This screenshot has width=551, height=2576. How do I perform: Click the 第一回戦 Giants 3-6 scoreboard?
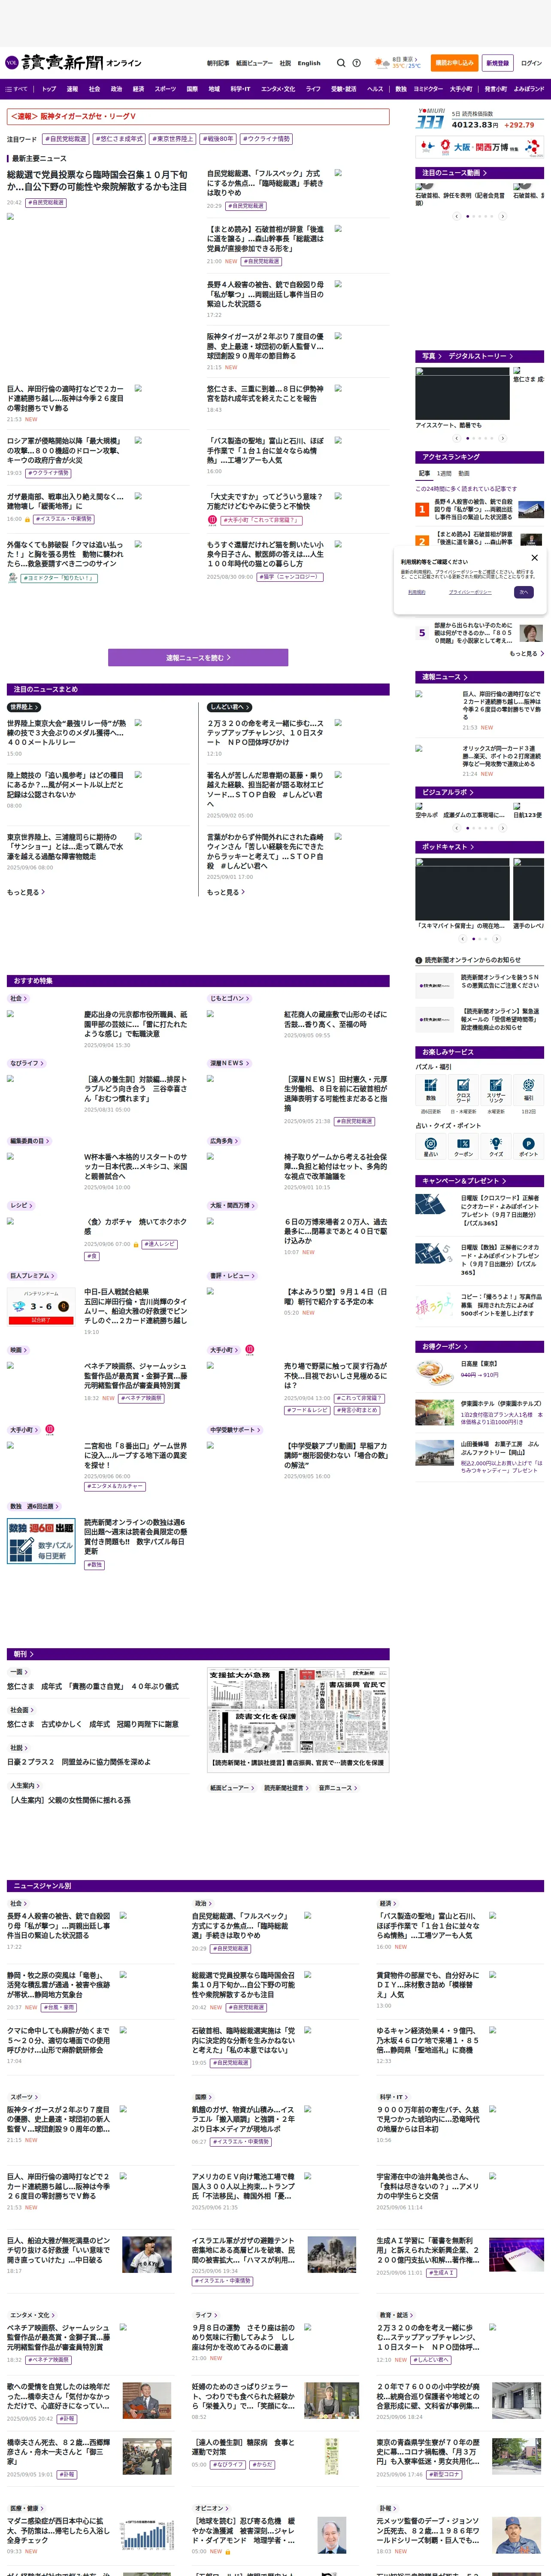click(x=41, y=1306)
